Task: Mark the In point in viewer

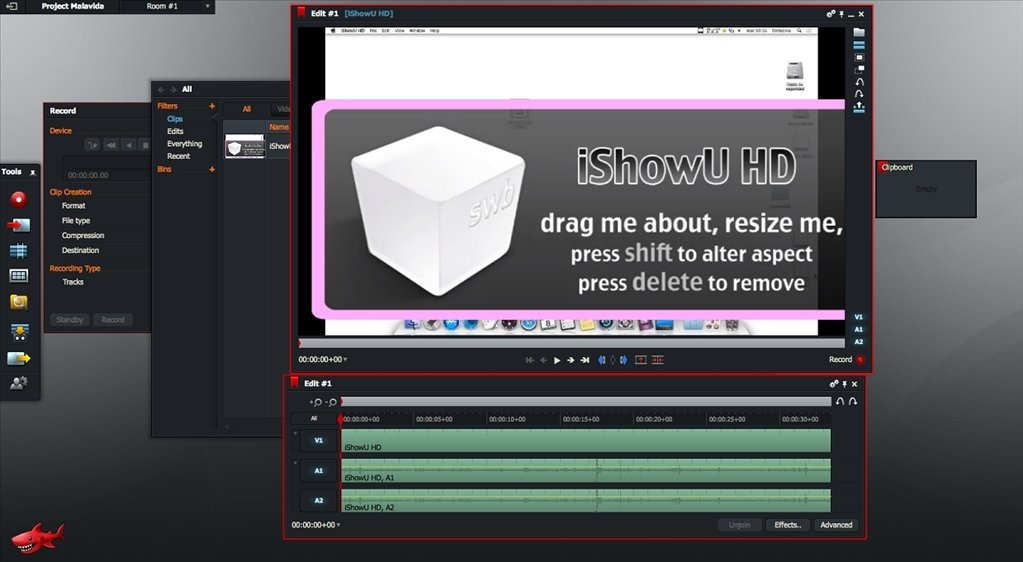Action: point(602,360)
